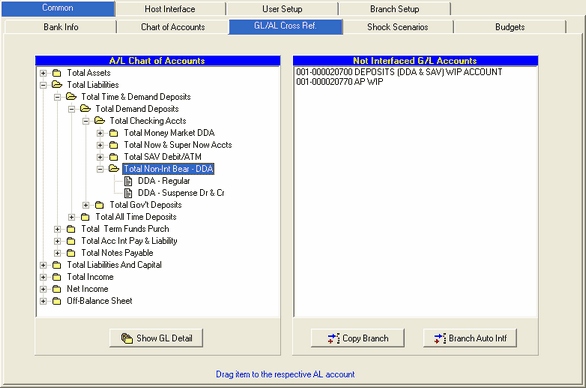Screen dimensions: 586x388
Task: Click the Total Money Market DDA folder icon
Action: [114, 133]
